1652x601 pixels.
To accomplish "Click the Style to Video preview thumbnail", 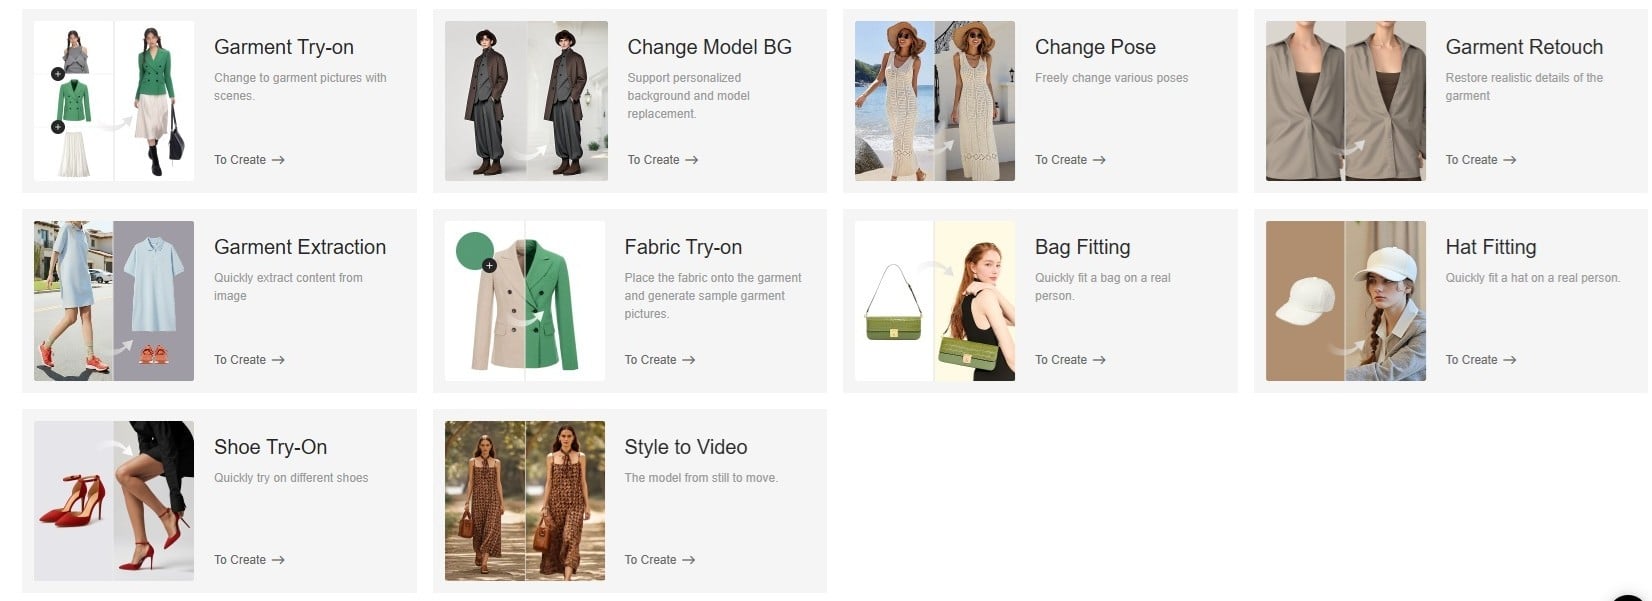I will pos(525,501).
